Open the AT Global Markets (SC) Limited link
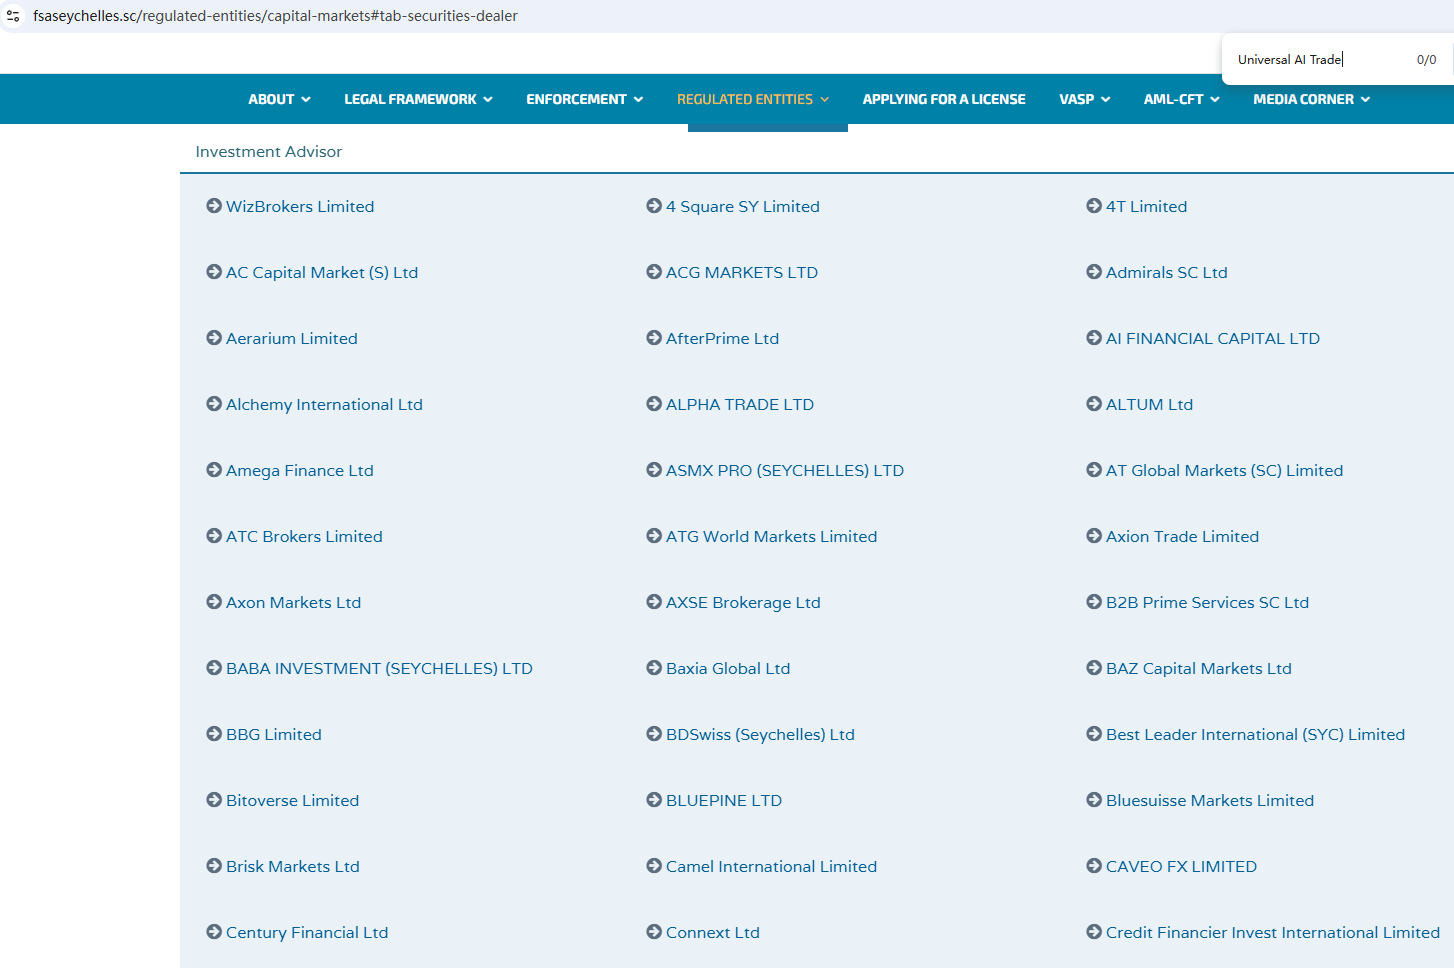The image size is (1454, 968). click(1224, 470)
